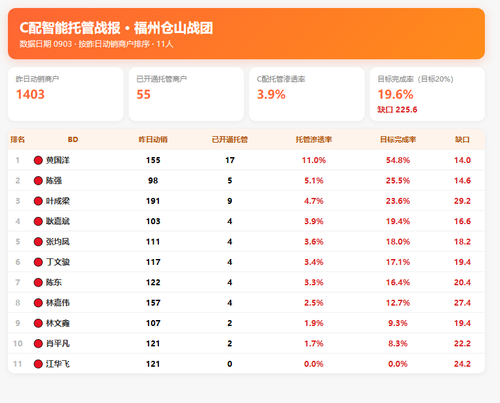Click the name 肖平凡 in rank 10 row

[58, 343]
